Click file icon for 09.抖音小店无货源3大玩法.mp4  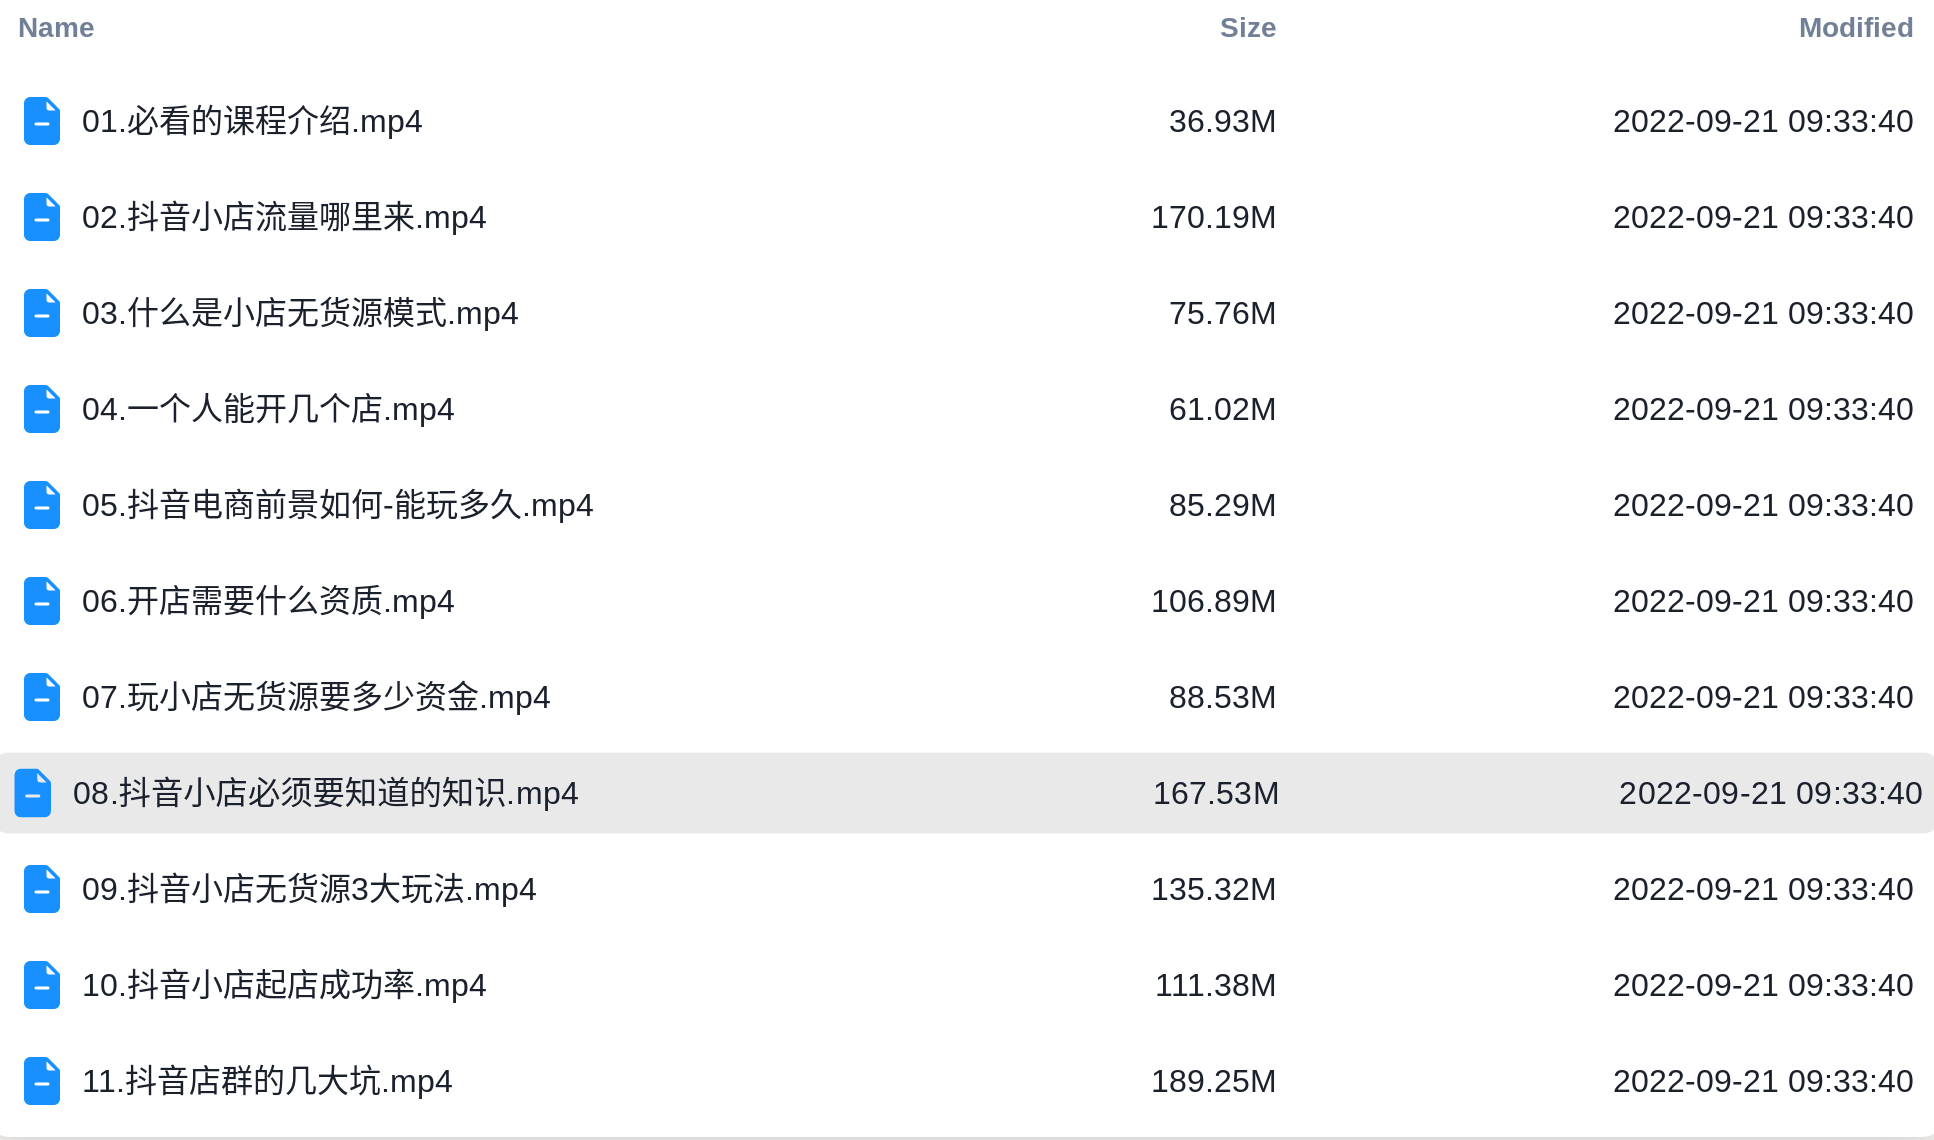click(x=42, y=889)
